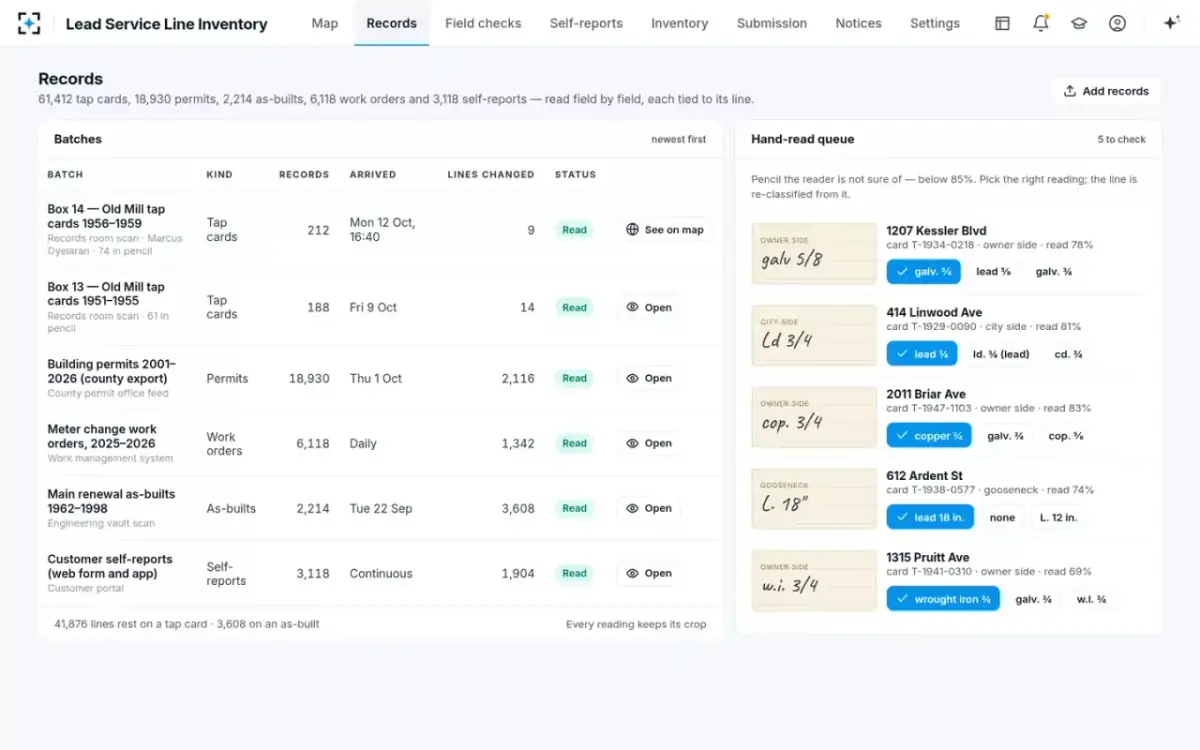1200x750 pixels.
Task: Choose cd. ¾ reading for 414 Linwood
Action: 1068,354
